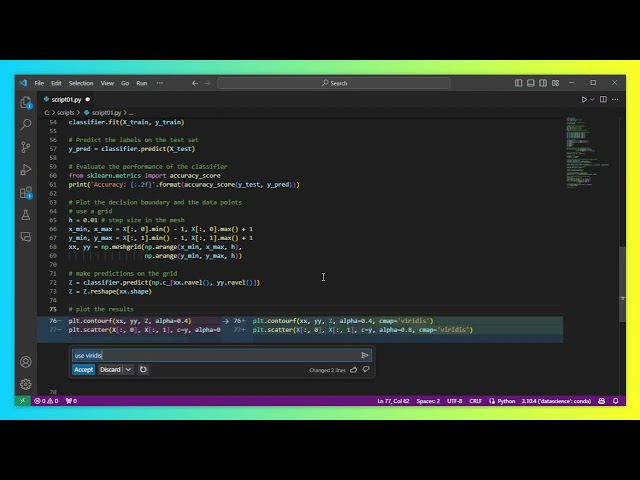
Task: Click line 61 print Accuracy statement
Action: (184, 184)
